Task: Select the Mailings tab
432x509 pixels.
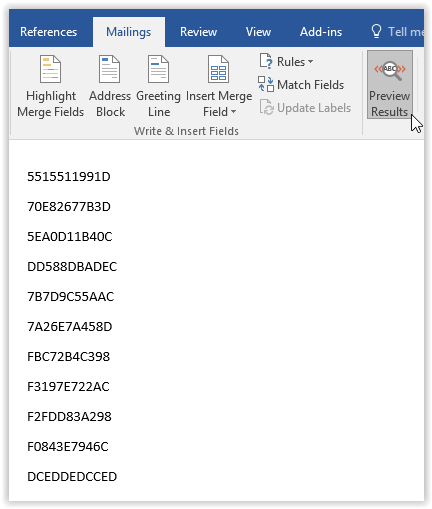Action: [x=129, y=32]
